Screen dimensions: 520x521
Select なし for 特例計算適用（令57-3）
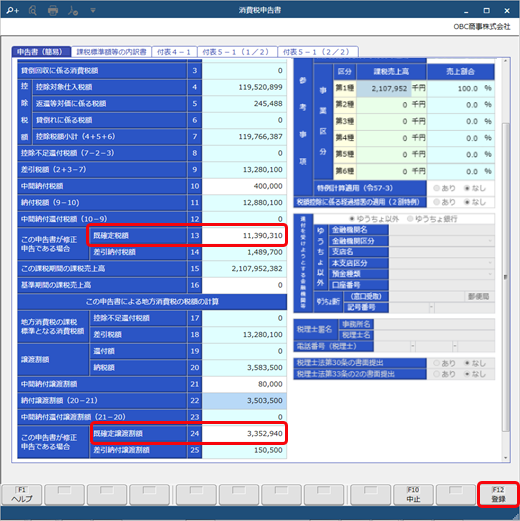[x=467, y=188]
